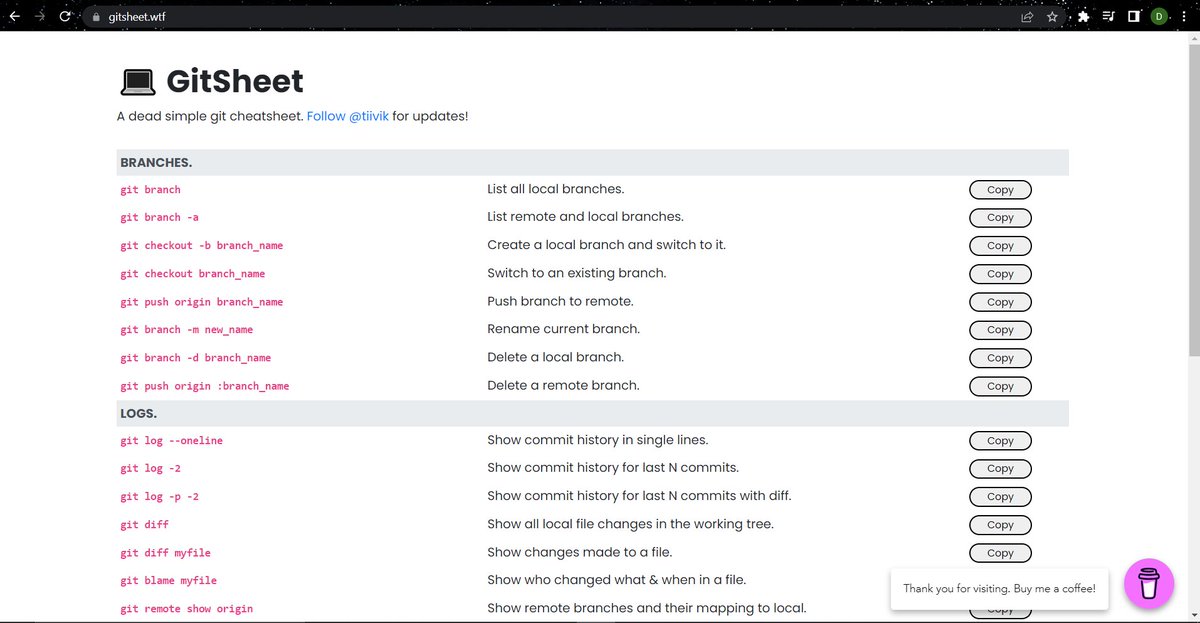Click the 'git remote show origin' command text
The height and width of the screenshot is (623, 1200).
click(x=187, y=608)
